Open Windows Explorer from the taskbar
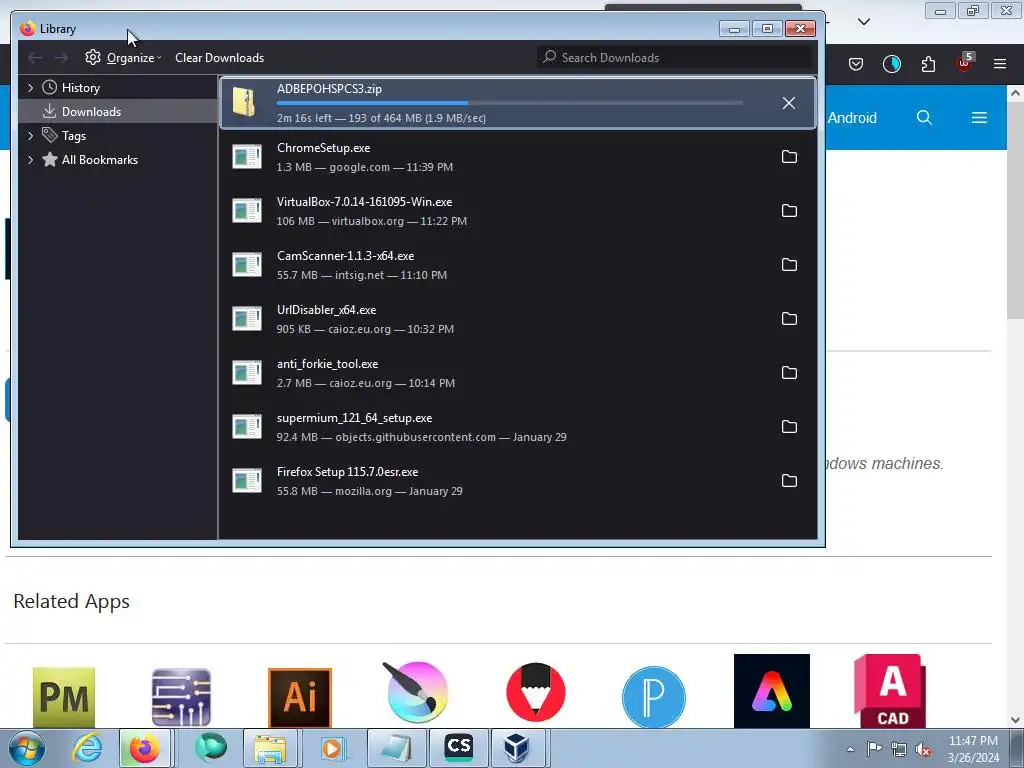 coord(270,748)
